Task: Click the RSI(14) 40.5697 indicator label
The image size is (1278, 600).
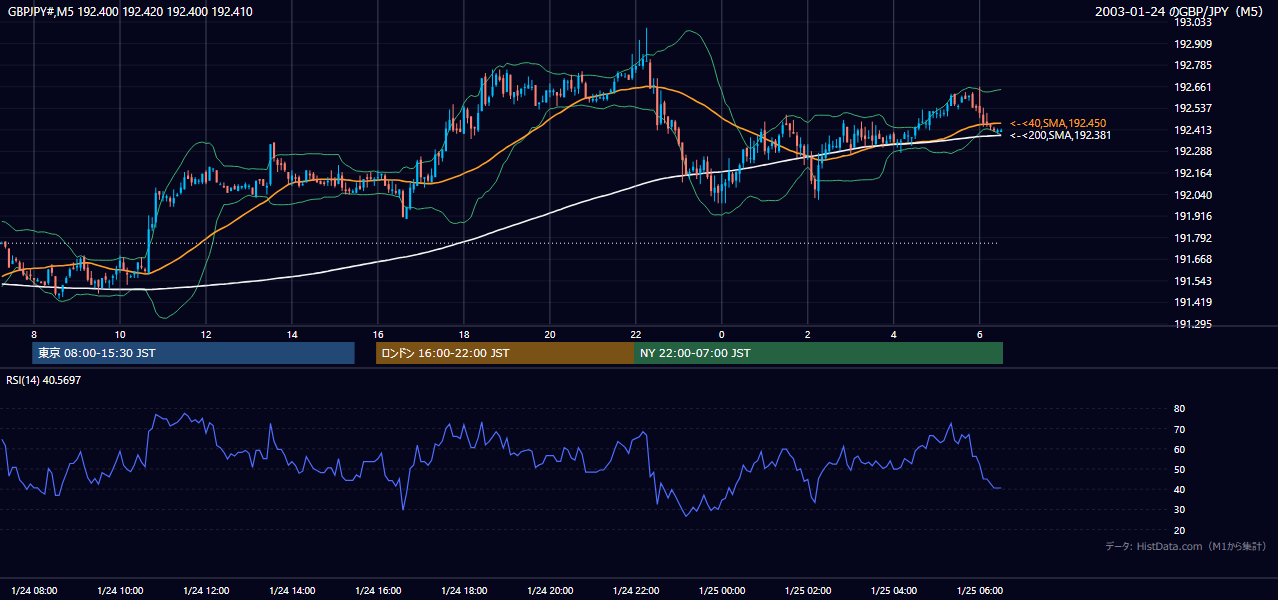Action: [x=44, y=380]
